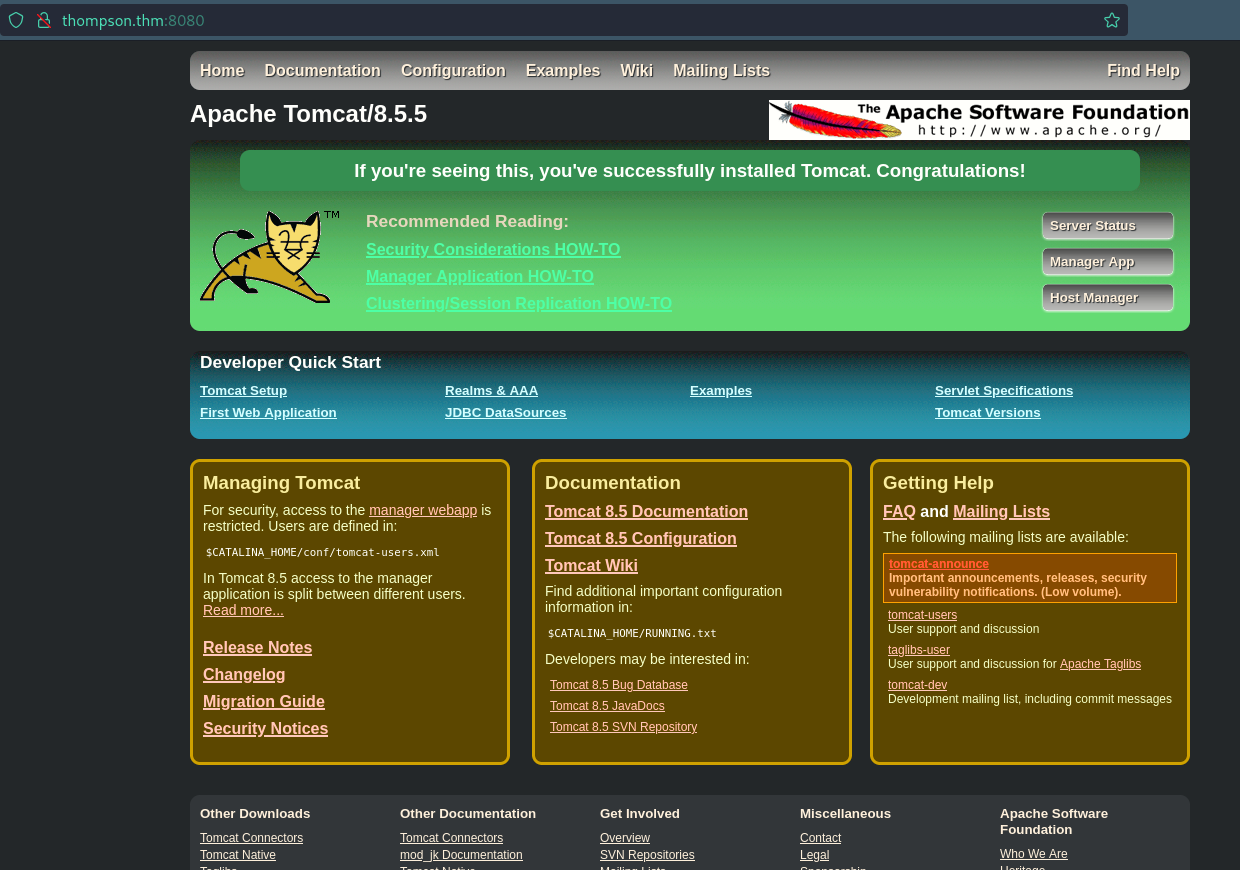Open the Tomcat 8.5 Bug Database link
This screenshot has width=1240, height=870.
[x=619, y=685]
